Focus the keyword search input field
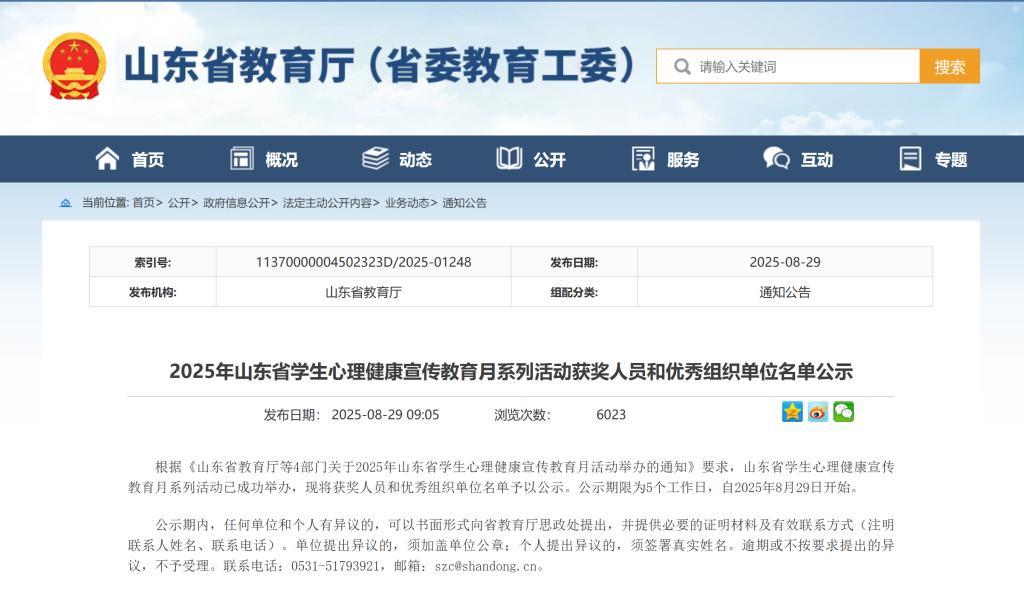Viewport: 1024px width, 611px height. 800,67
